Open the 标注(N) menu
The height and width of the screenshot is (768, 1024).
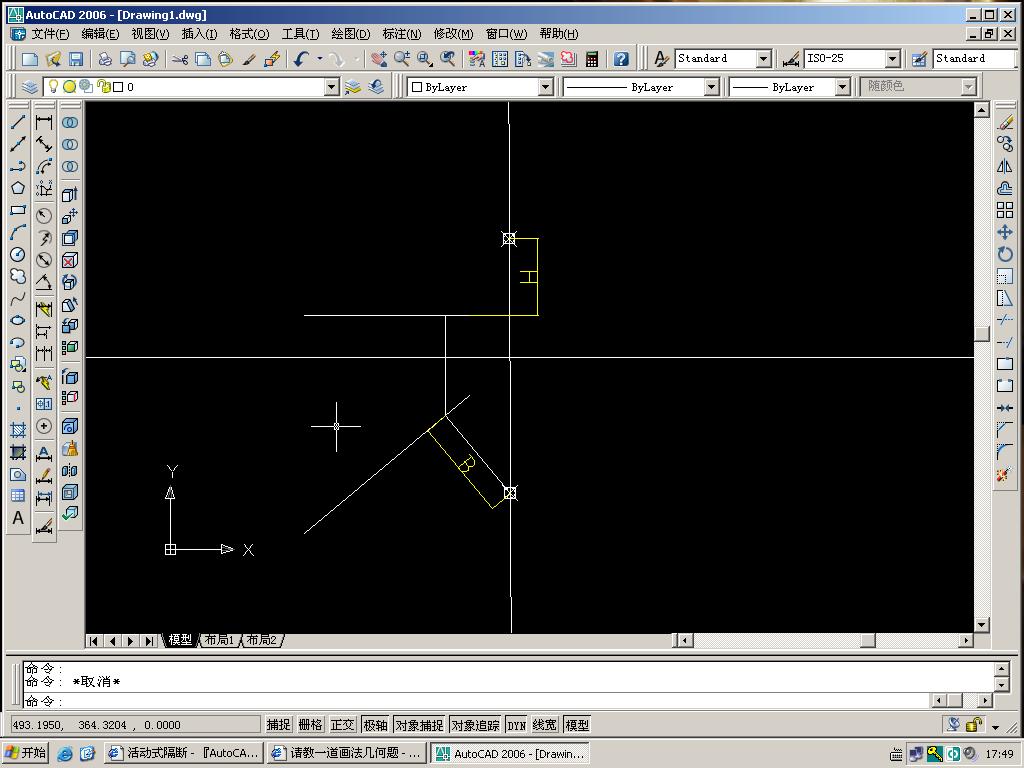coord(402,34)
